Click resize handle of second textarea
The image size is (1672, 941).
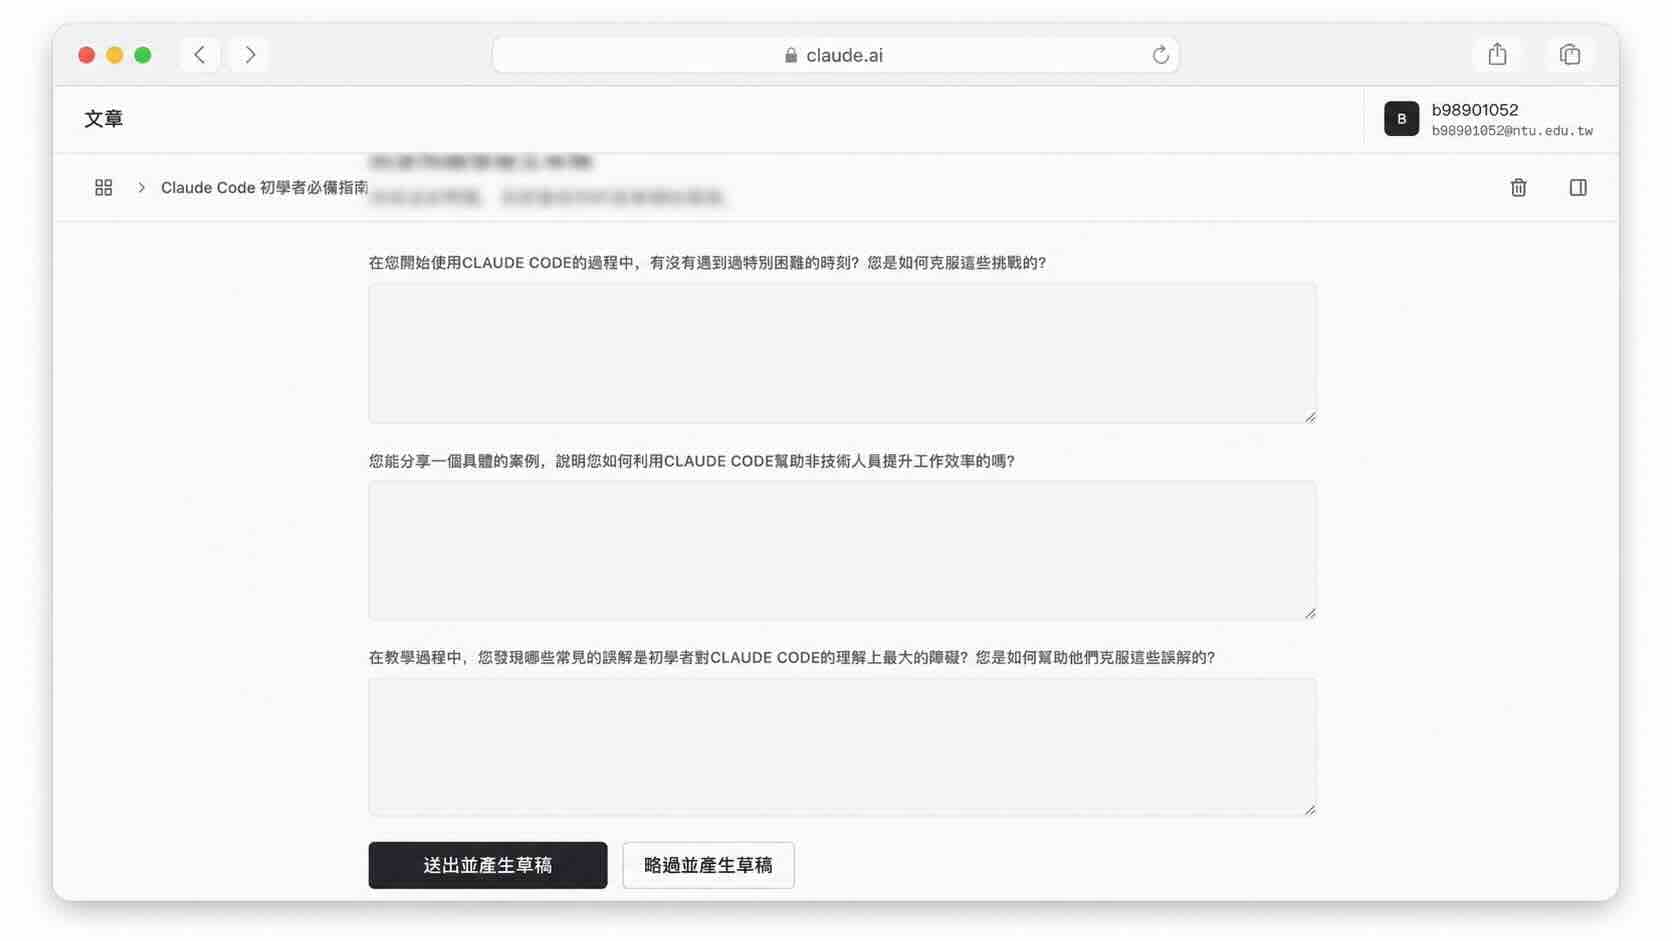1309,613
